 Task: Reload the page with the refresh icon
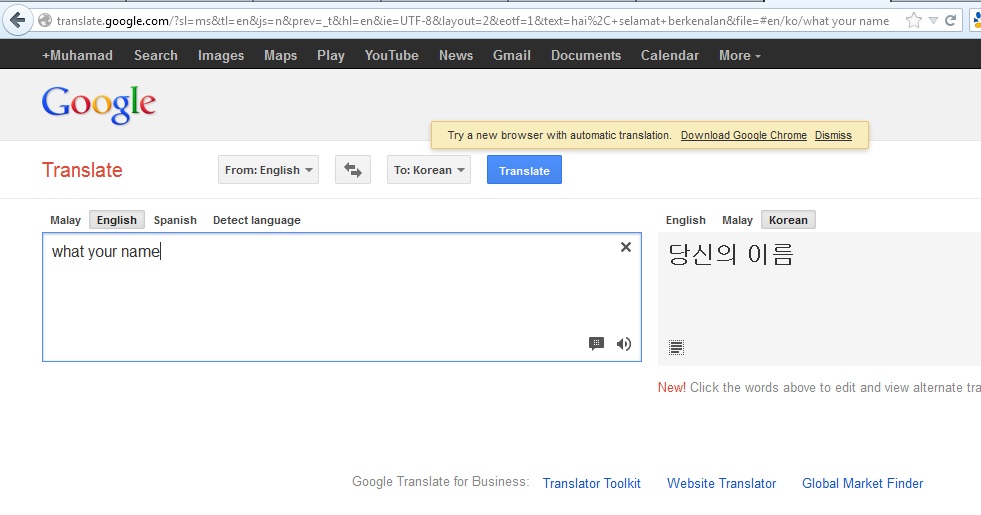[x=950, y=21]
